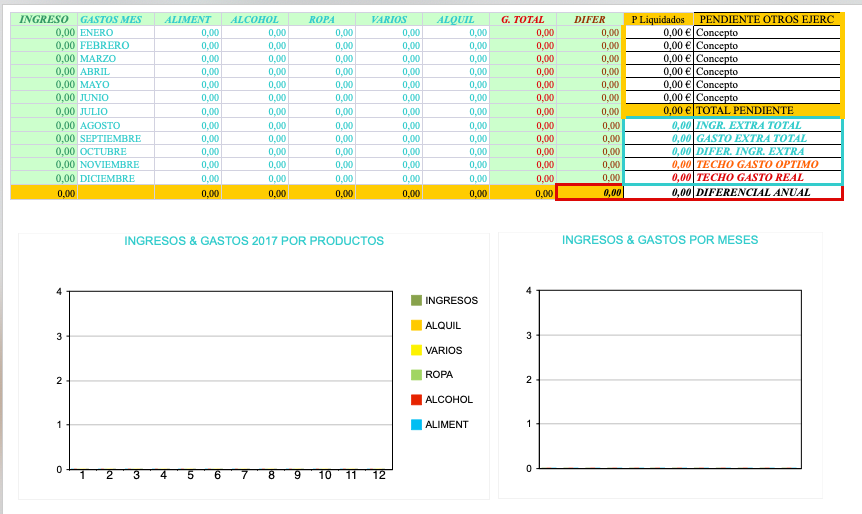Select the G. TOTAL column header

pos(522,19)
